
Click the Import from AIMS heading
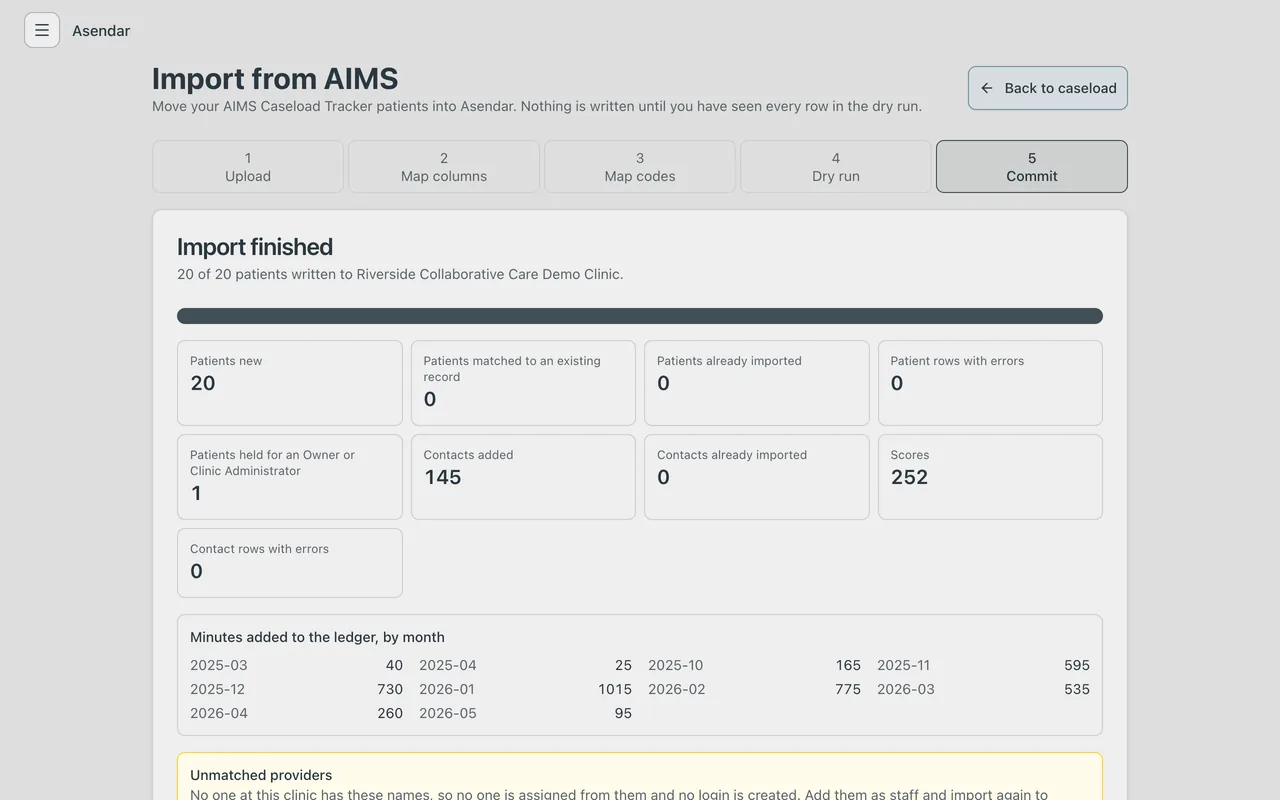pyautogui.click(x=275, y=78)
